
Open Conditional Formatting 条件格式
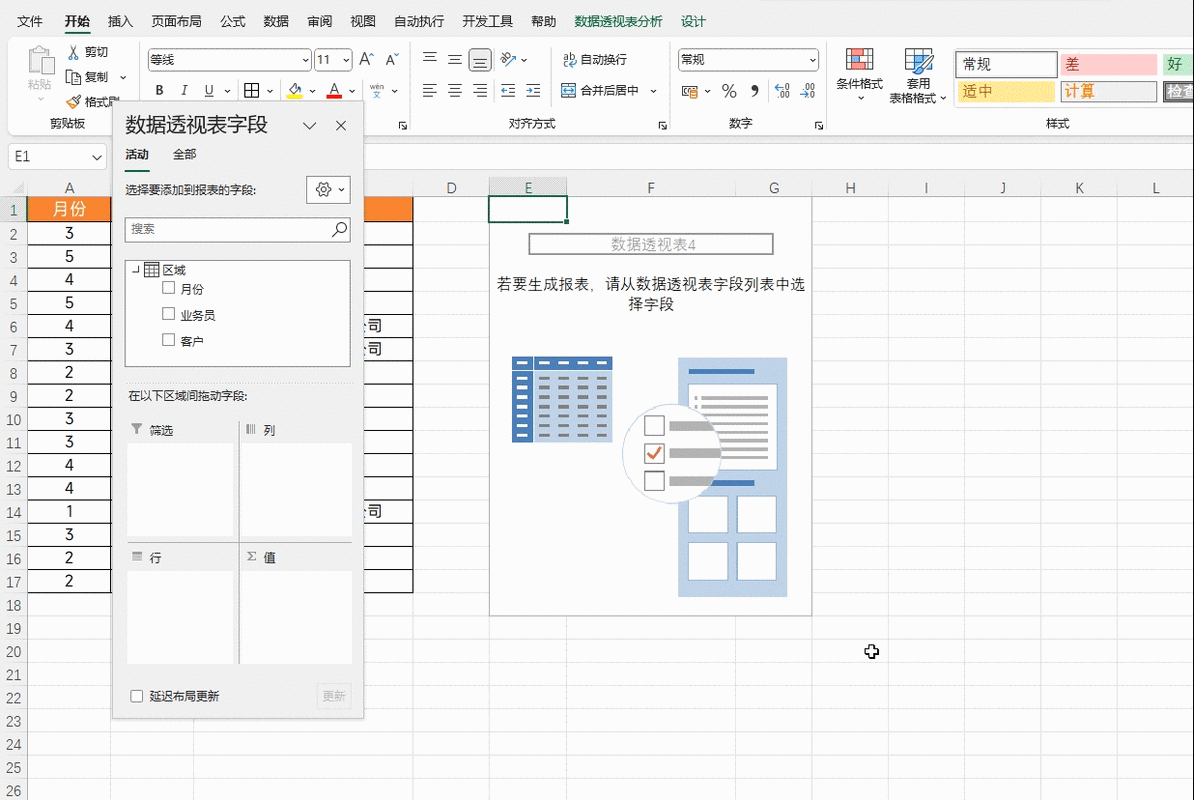click(x=860, y=75)
